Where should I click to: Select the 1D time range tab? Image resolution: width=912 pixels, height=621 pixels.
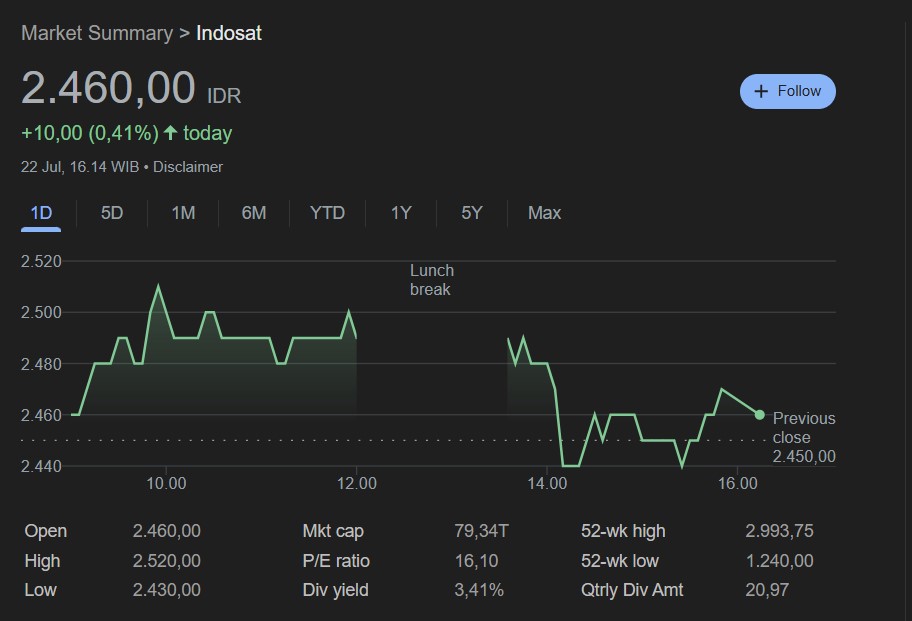41,213
